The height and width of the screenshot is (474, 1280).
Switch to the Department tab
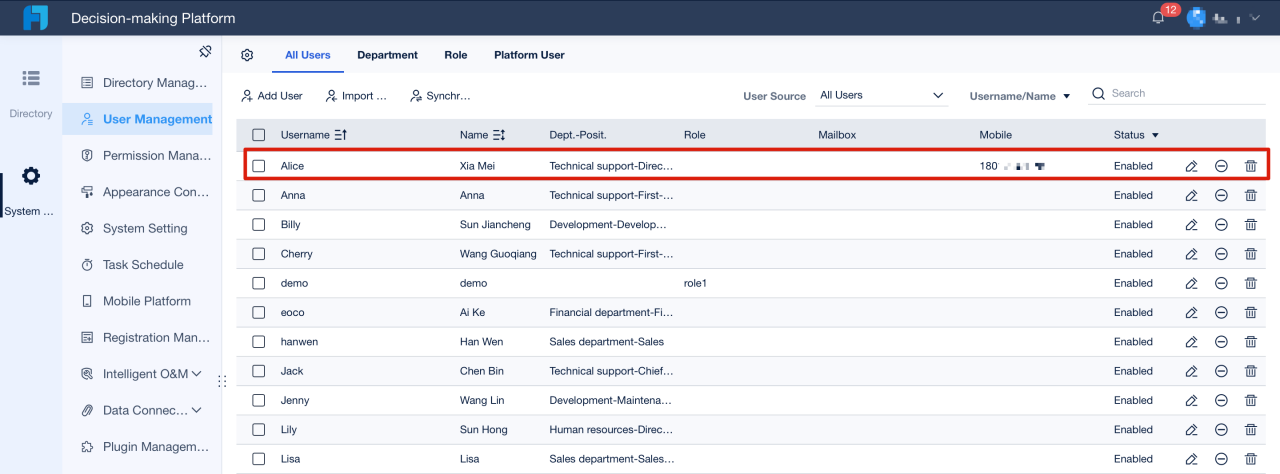(x=387, y=55)
